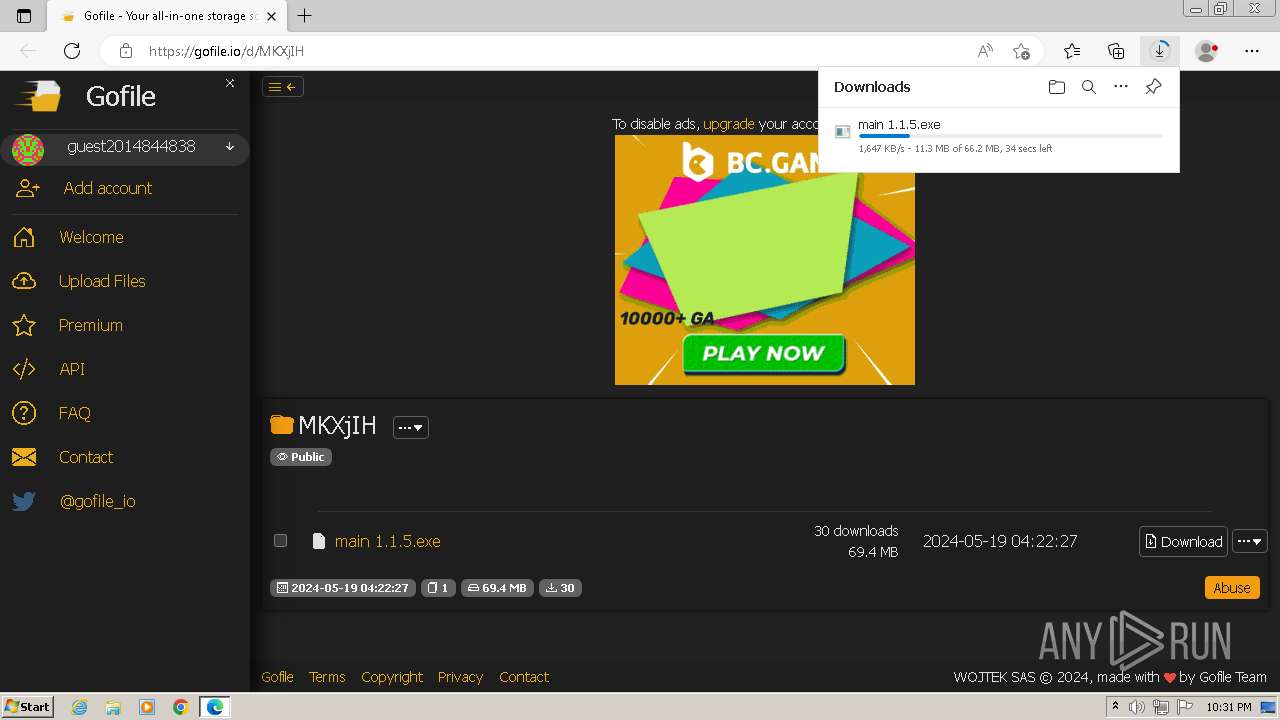Click Download button for main 1.1.5.exe
This screenshot has height=720, width=1280.
[1183, 541]
